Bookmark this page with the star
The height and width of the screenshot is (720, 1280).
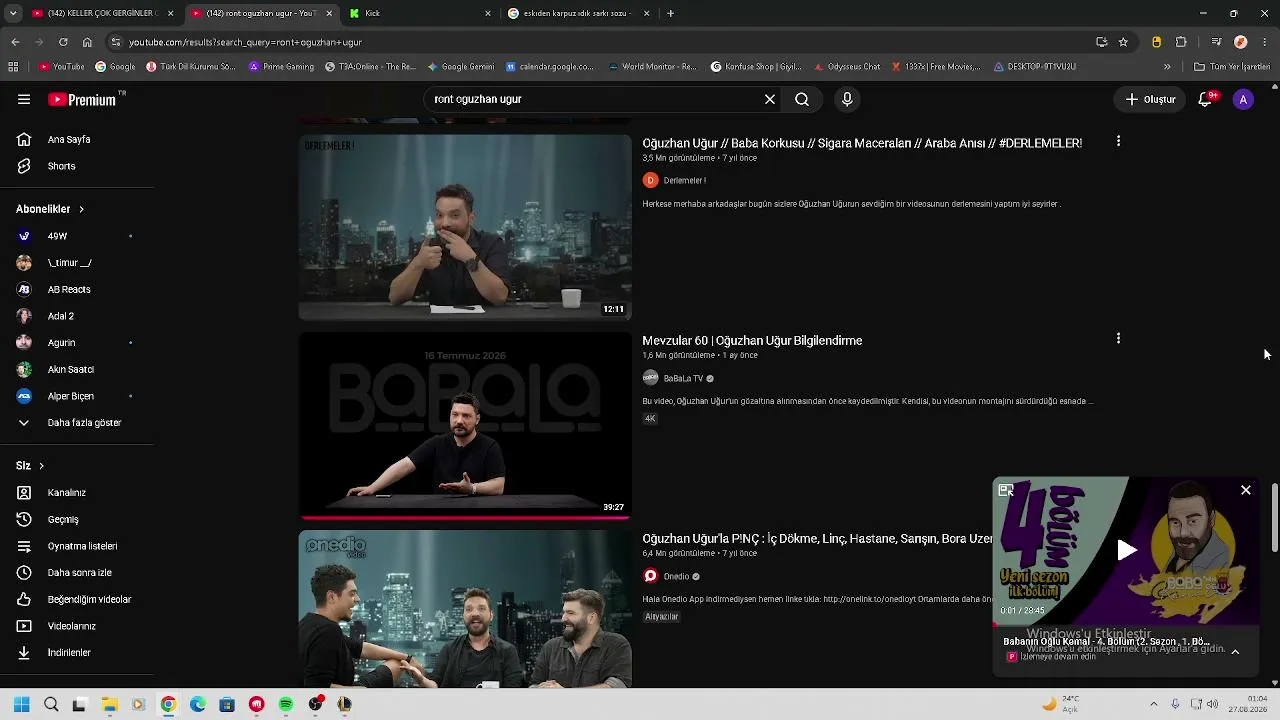(1123, 42)
